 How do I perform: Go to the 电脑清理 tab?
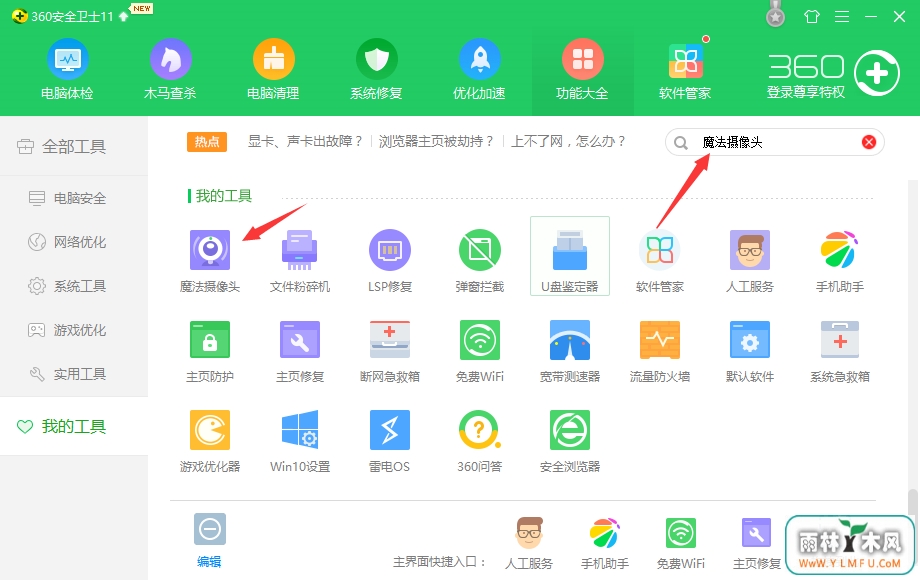(x=273, y=69)
